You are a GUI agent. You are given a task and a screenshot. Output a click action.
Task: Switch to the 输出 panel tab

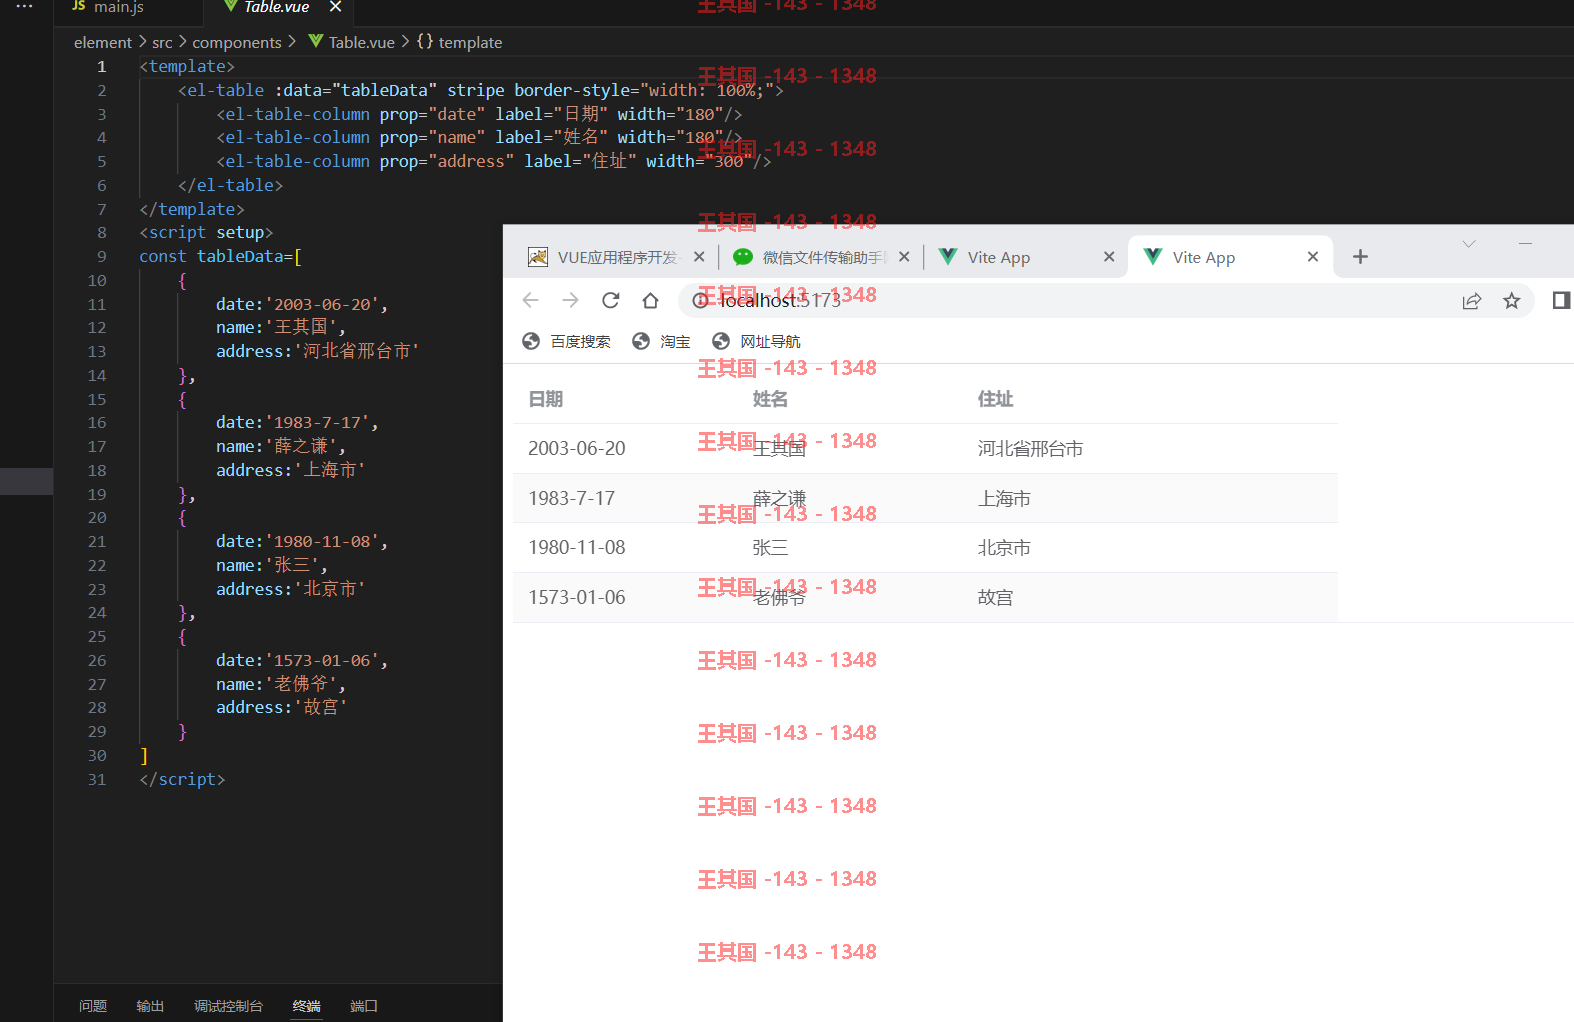pos(150,1006)
